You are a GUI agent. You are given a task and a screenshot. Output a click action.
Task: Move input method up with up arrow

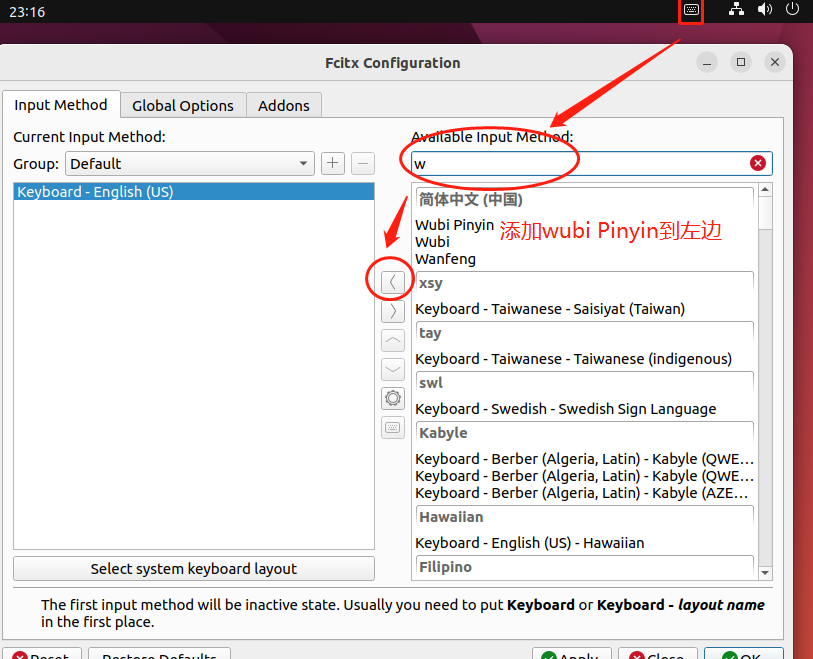pyautogui.click(x=393, y=341)
